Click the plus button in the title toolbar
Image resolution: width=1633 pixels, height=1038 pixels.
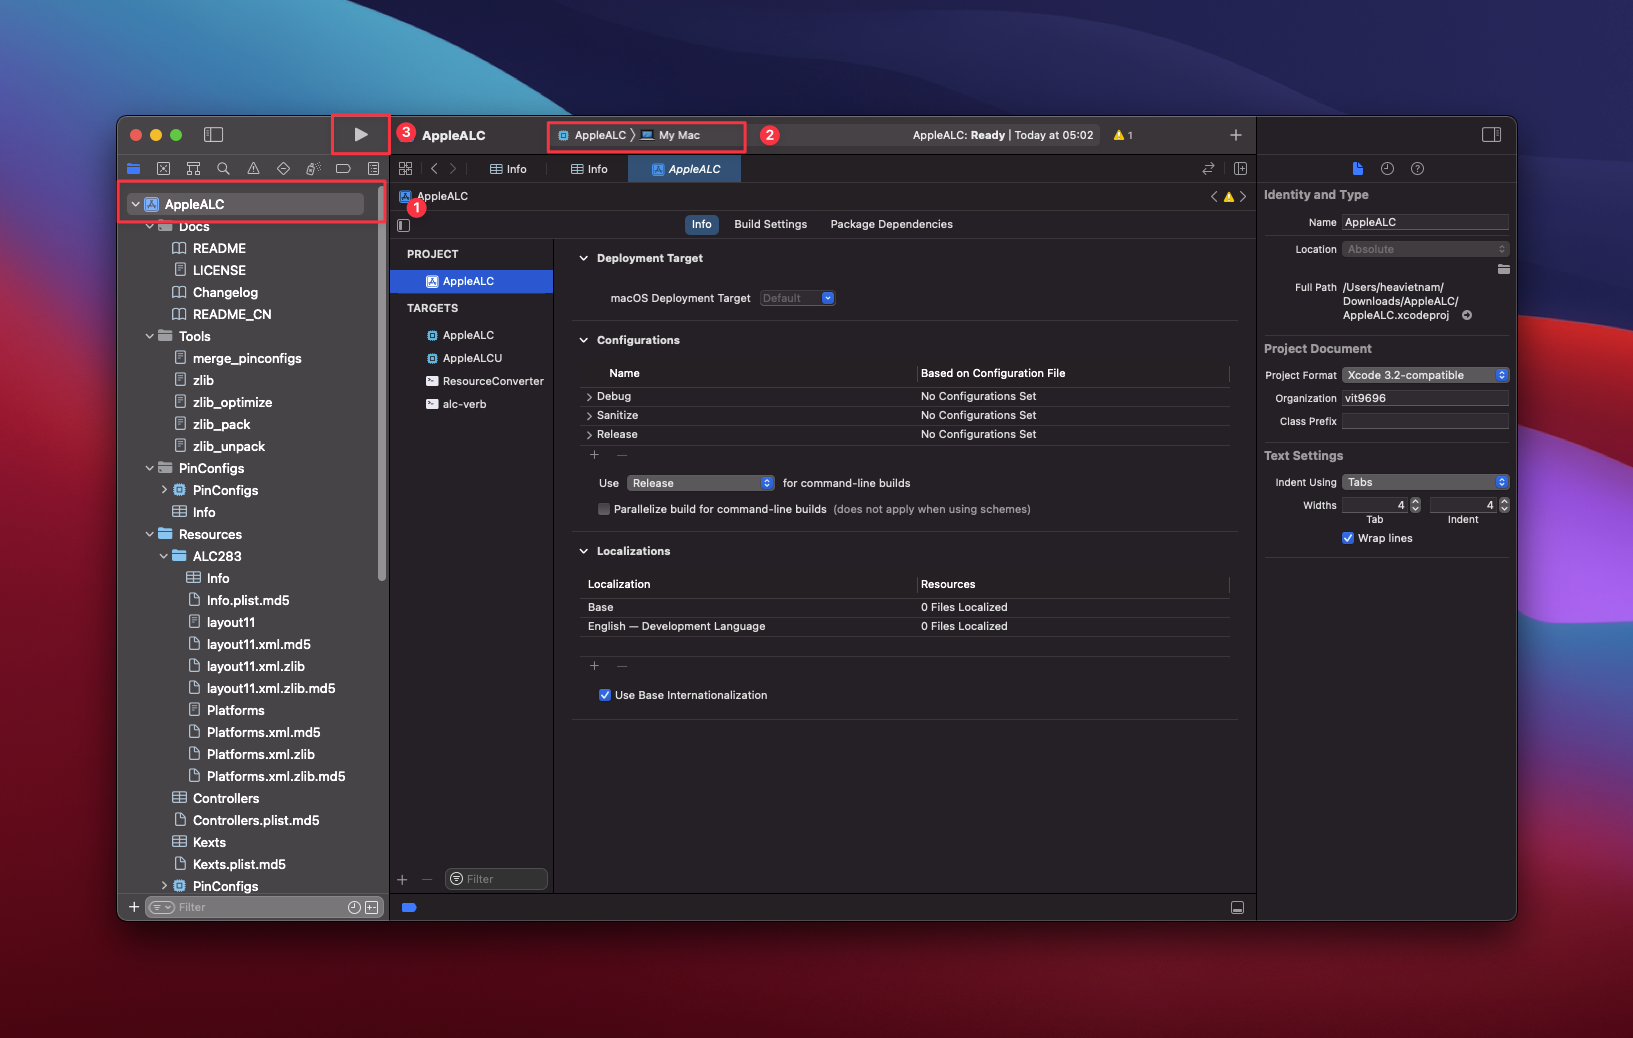[x=1236, y=135]
